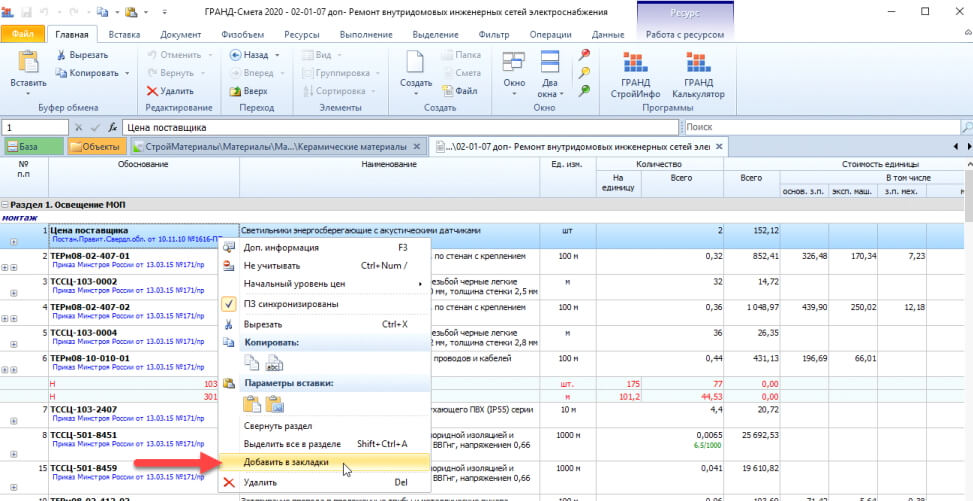Viewport: 973px width, 501px height.
Task: Click the formula field containing Цена поставщика
Action: coord(400,127)
